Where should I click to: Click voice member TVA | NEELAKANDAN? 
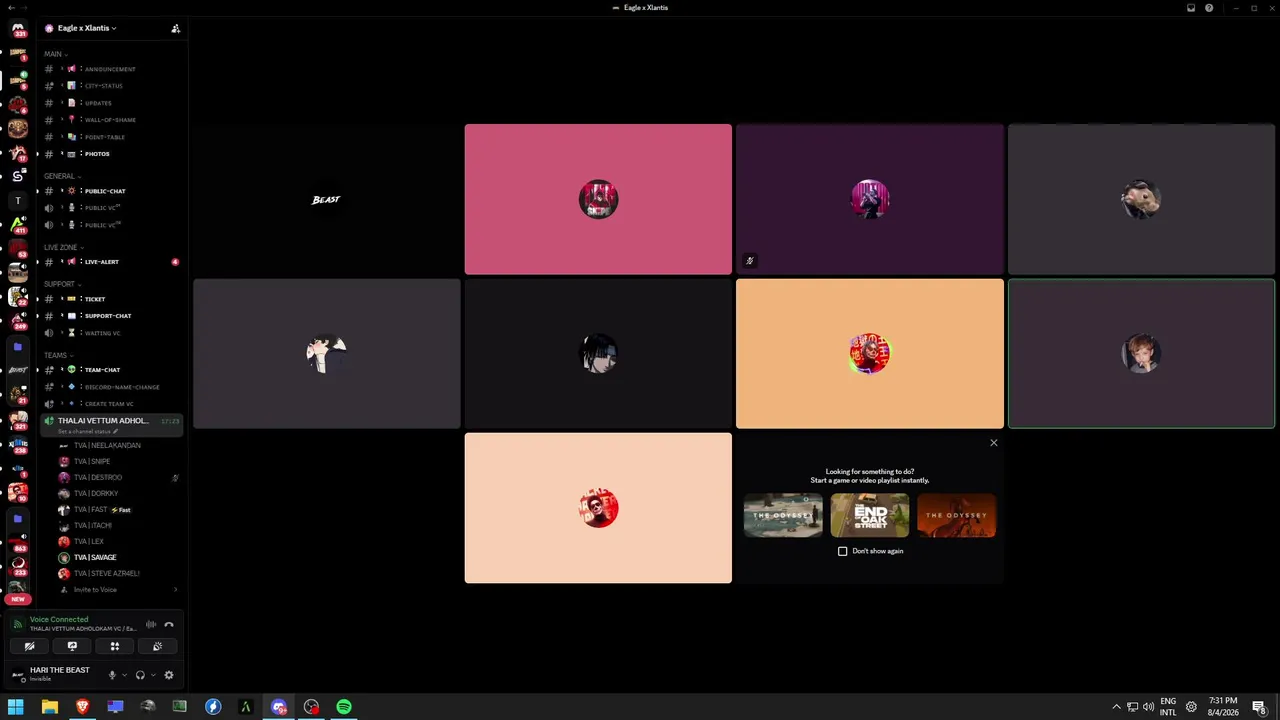point(118,445)
